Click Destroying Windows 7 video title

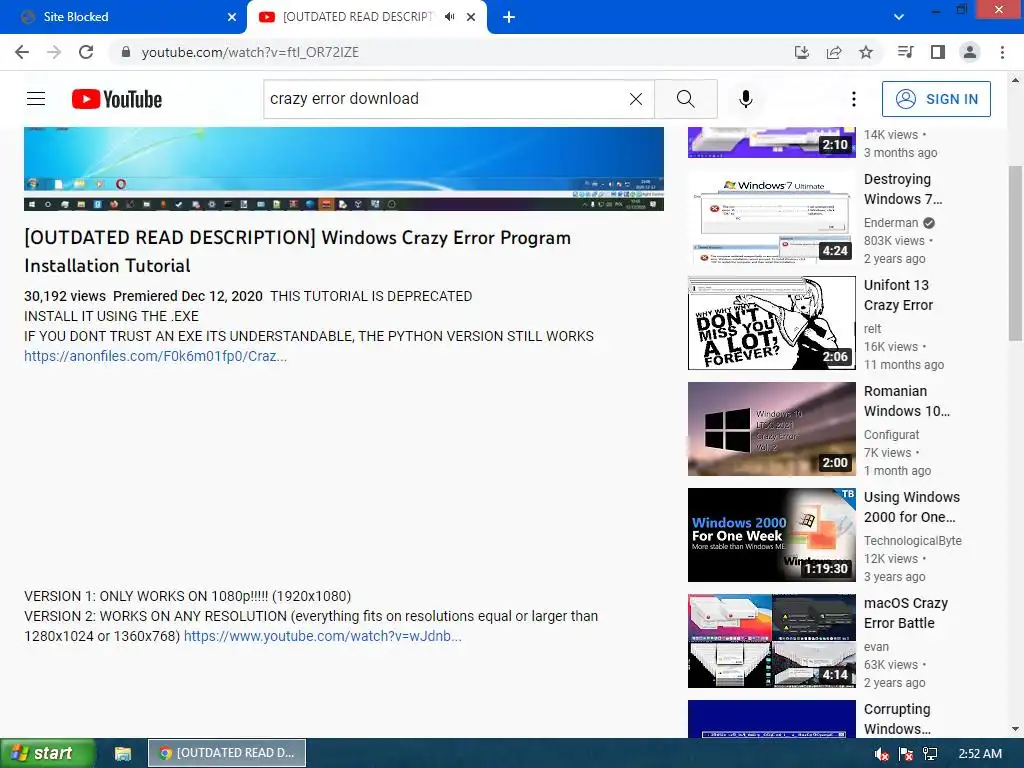pyautogui.click(x=903, y=189)
